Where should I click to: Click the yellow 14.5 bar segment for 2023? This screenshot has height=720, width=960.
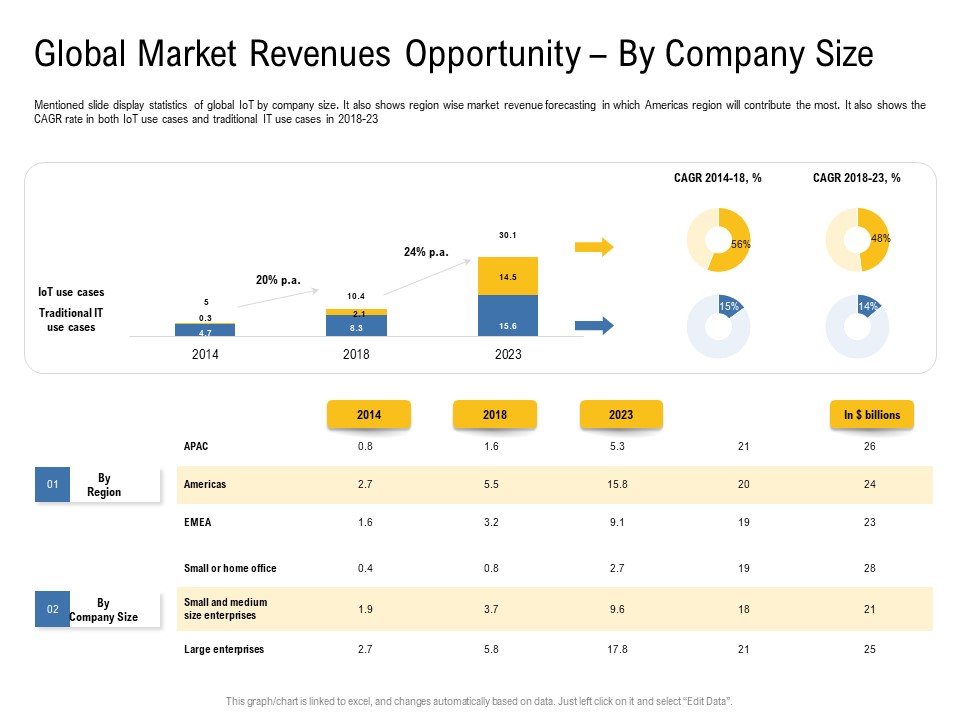tap(508, 276)
